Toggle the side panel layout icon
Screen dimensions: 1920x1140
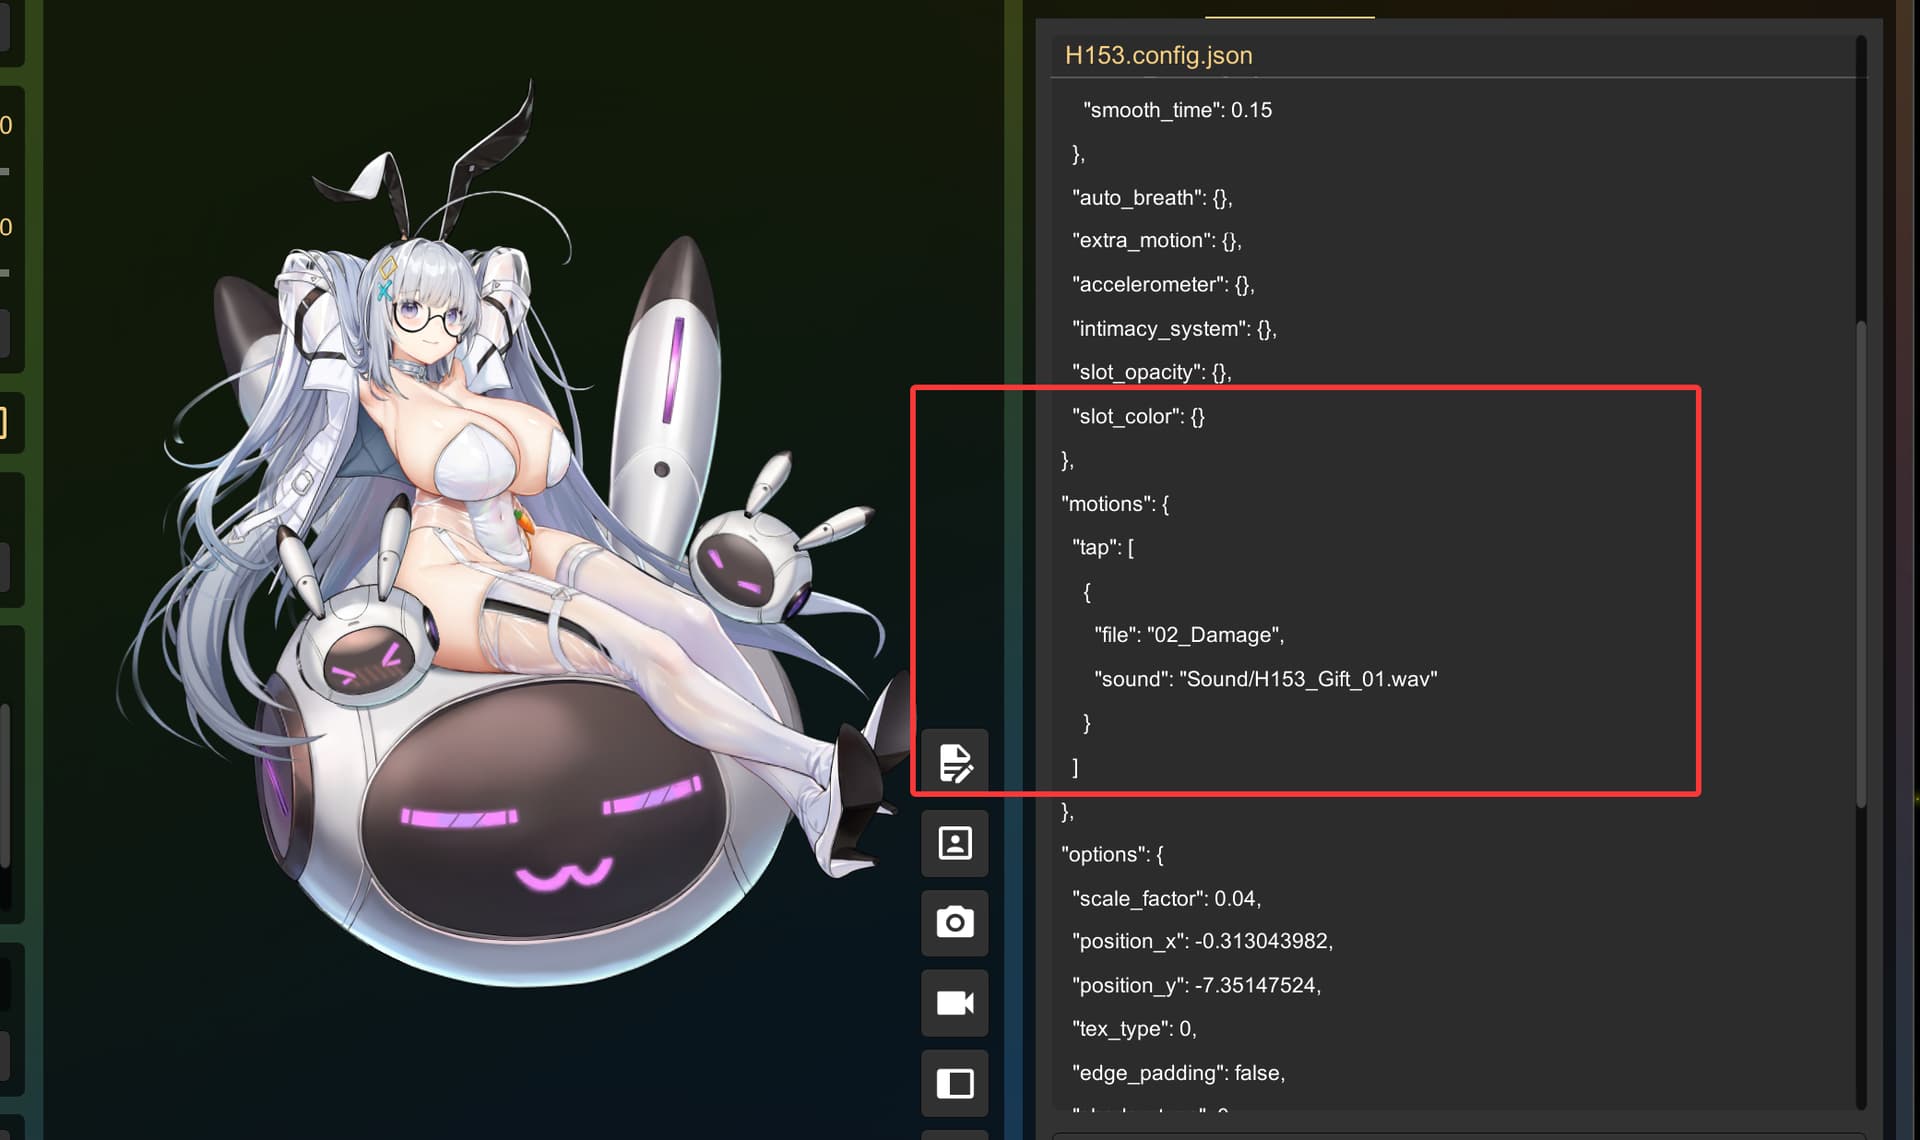955,1083
